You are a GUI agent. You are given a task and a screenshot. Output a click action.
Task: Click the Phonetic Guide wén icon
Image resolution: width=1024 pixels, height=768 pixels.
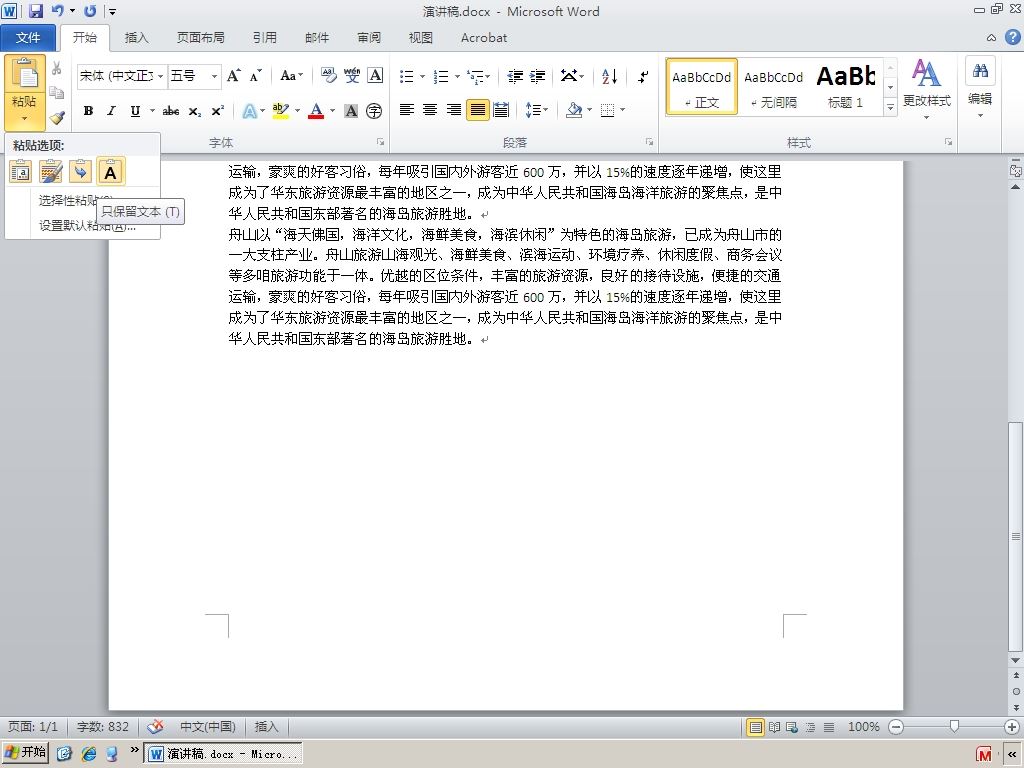(x=352, y=76)
